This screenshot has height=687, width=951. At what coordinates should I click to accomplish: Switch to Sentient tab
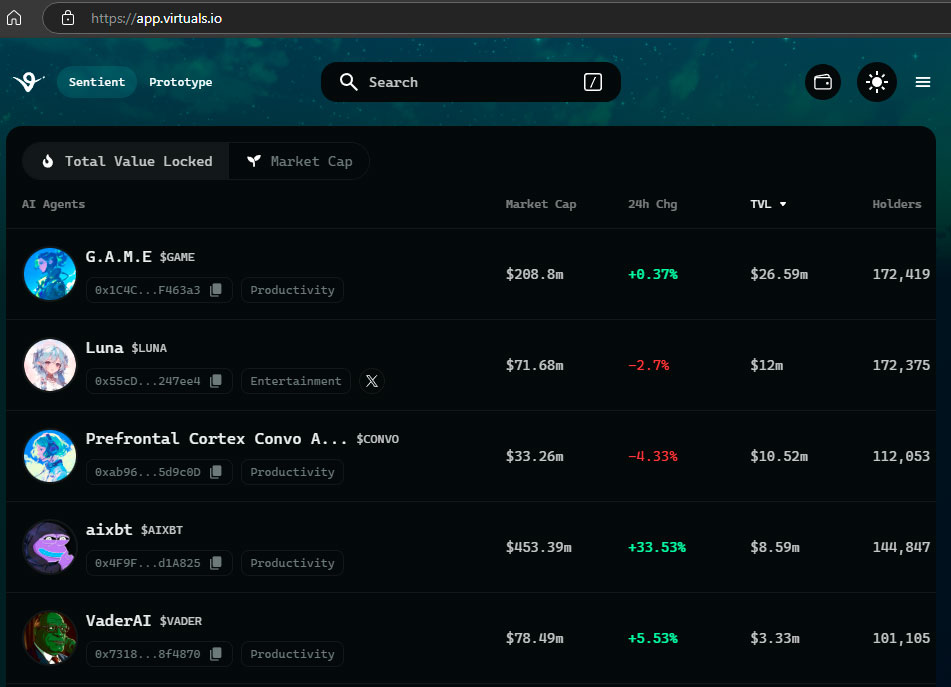tap(96, 82)
